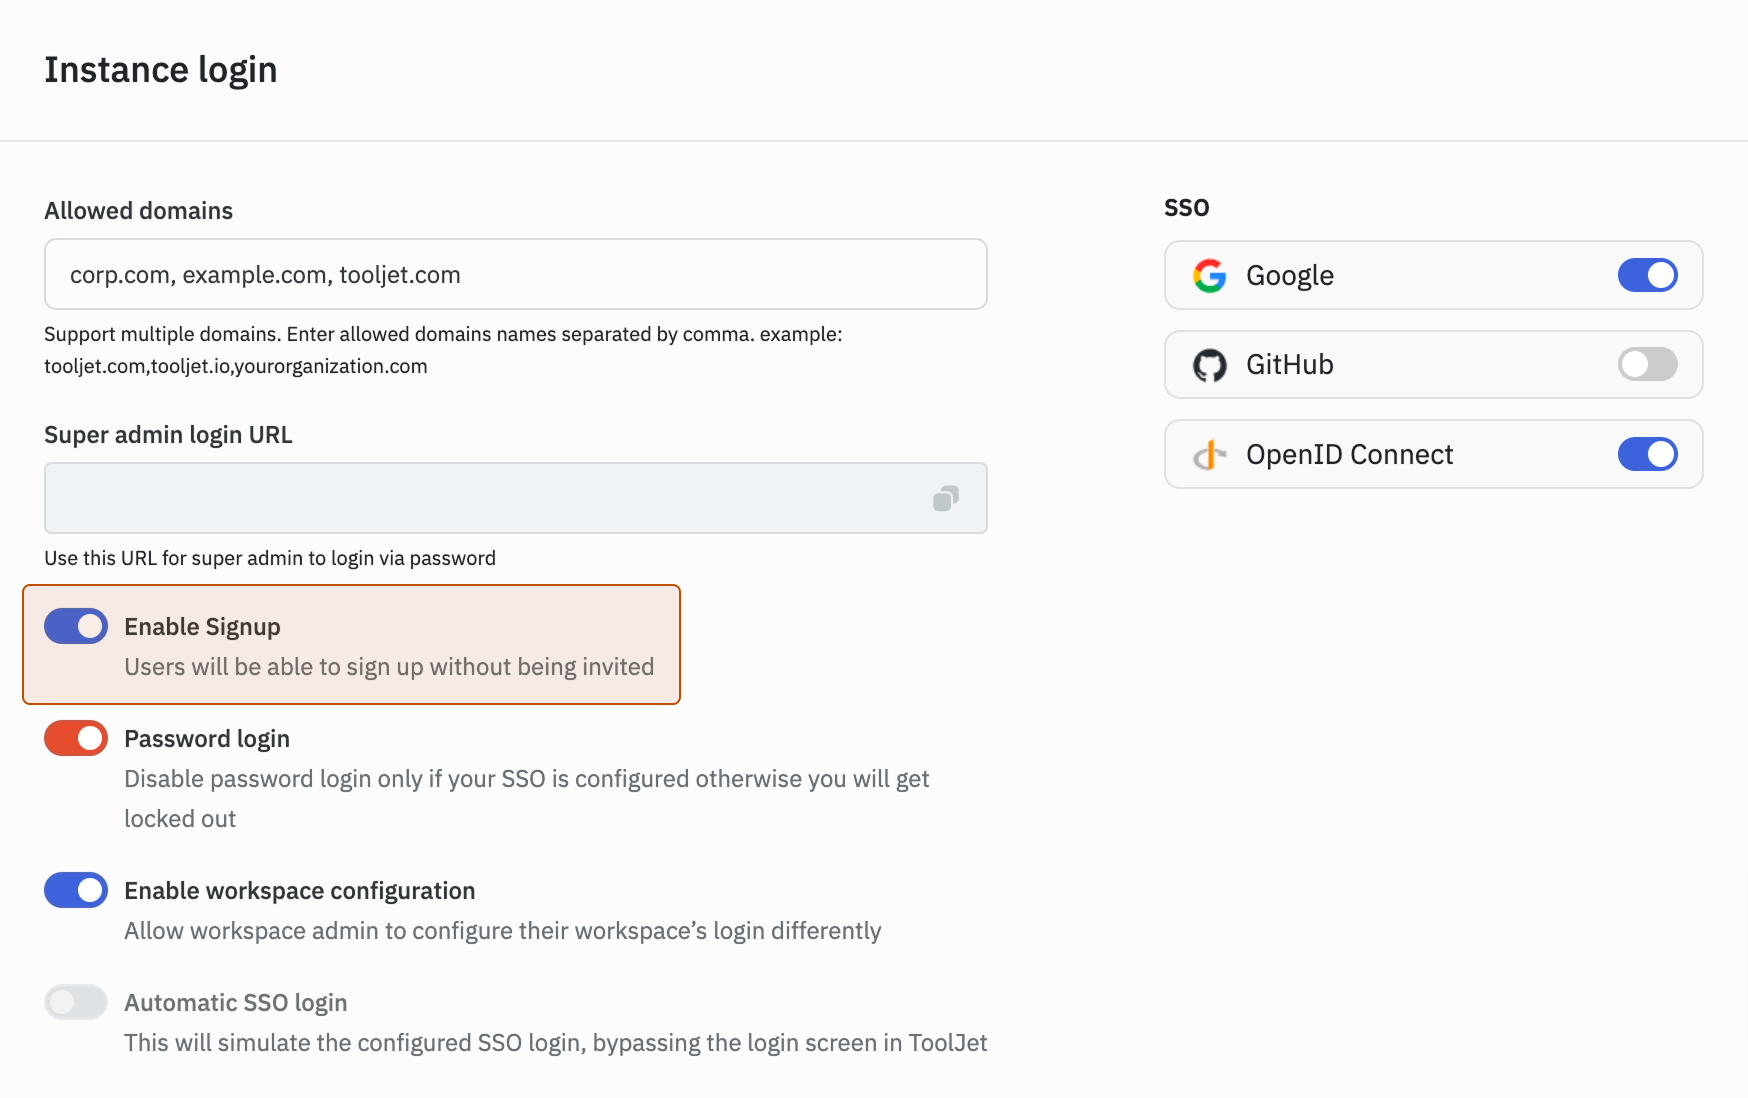Click the OpenID Connect icon

tap(1209, 454)
